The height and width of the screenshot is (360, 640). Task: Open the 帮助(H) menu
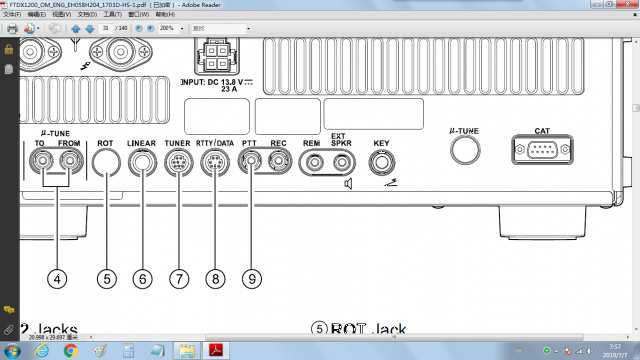165,14
